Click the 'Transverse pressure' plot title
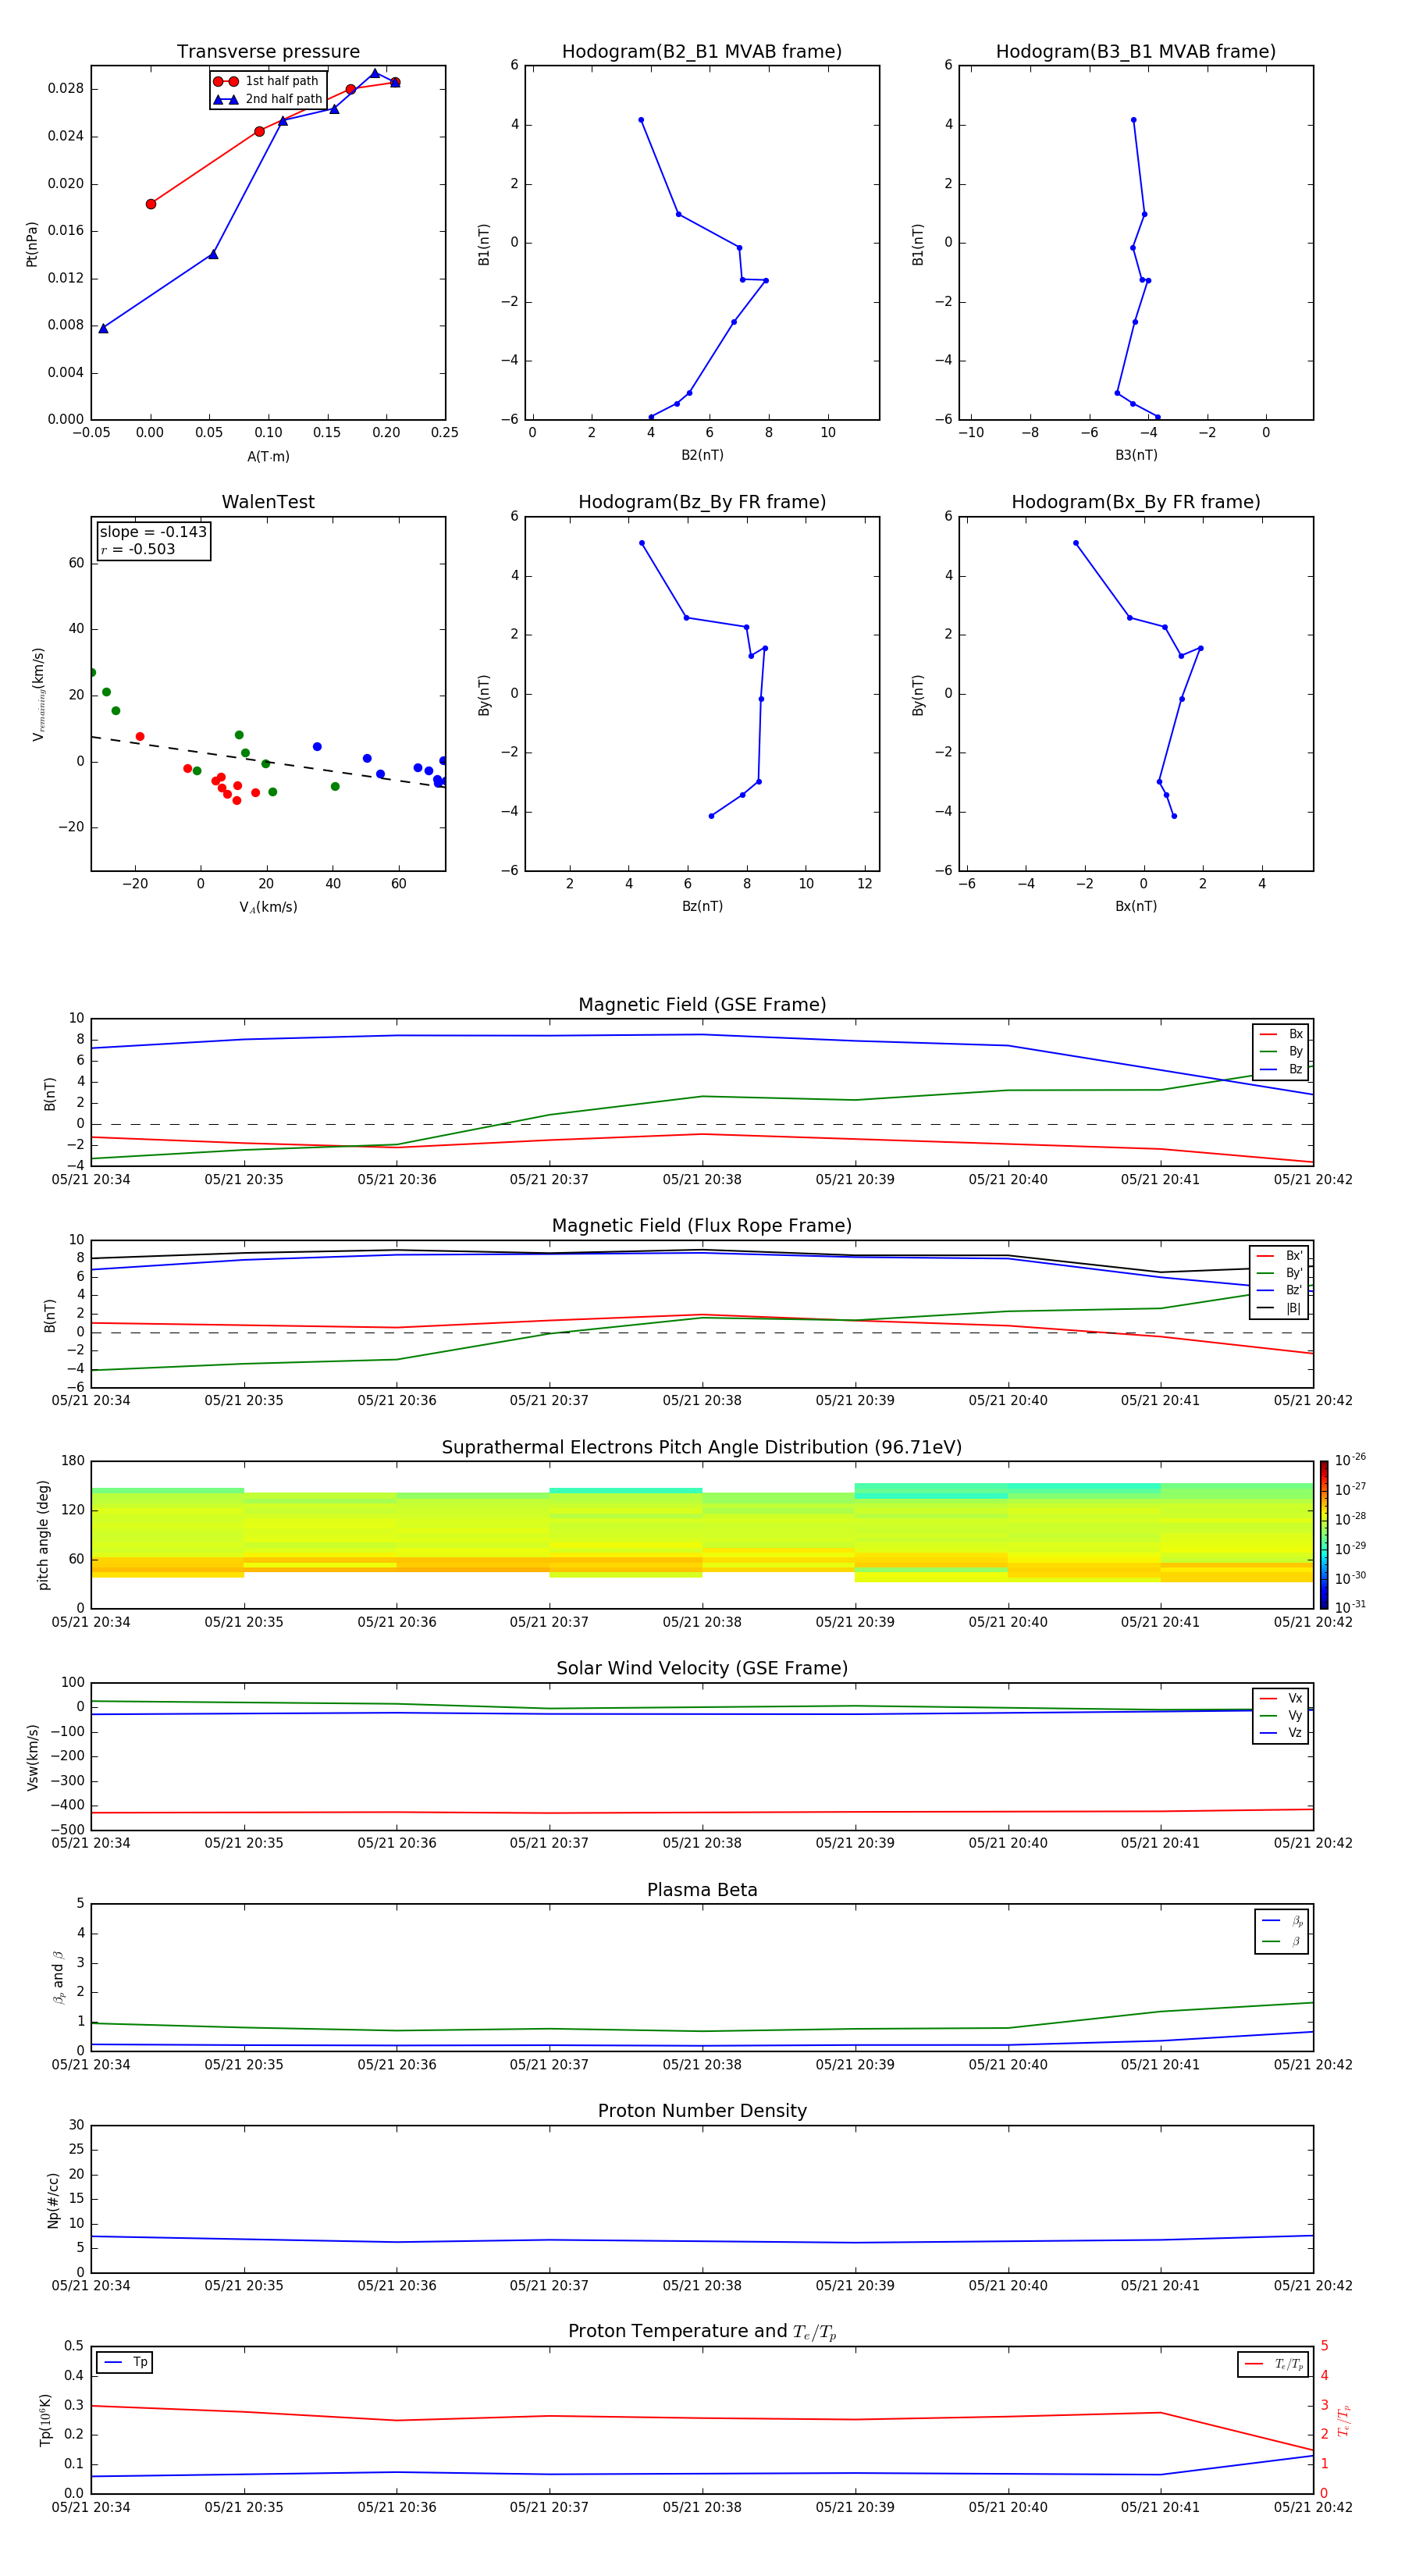 (x=268, y=52)
